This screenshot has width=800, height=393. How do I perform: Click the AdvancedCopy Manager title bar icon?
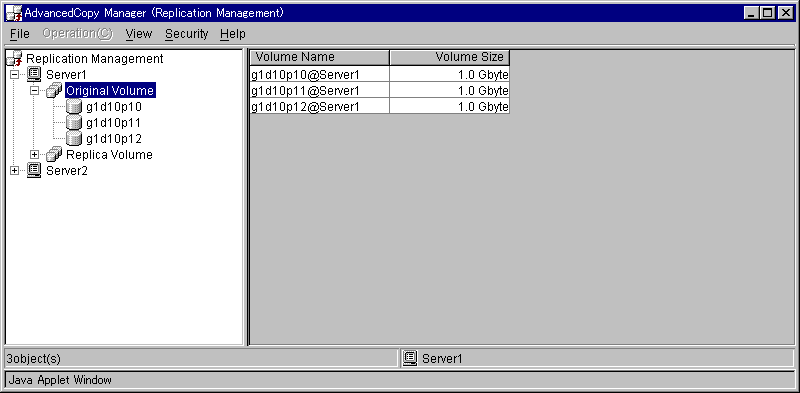click(x=14, y=13)
